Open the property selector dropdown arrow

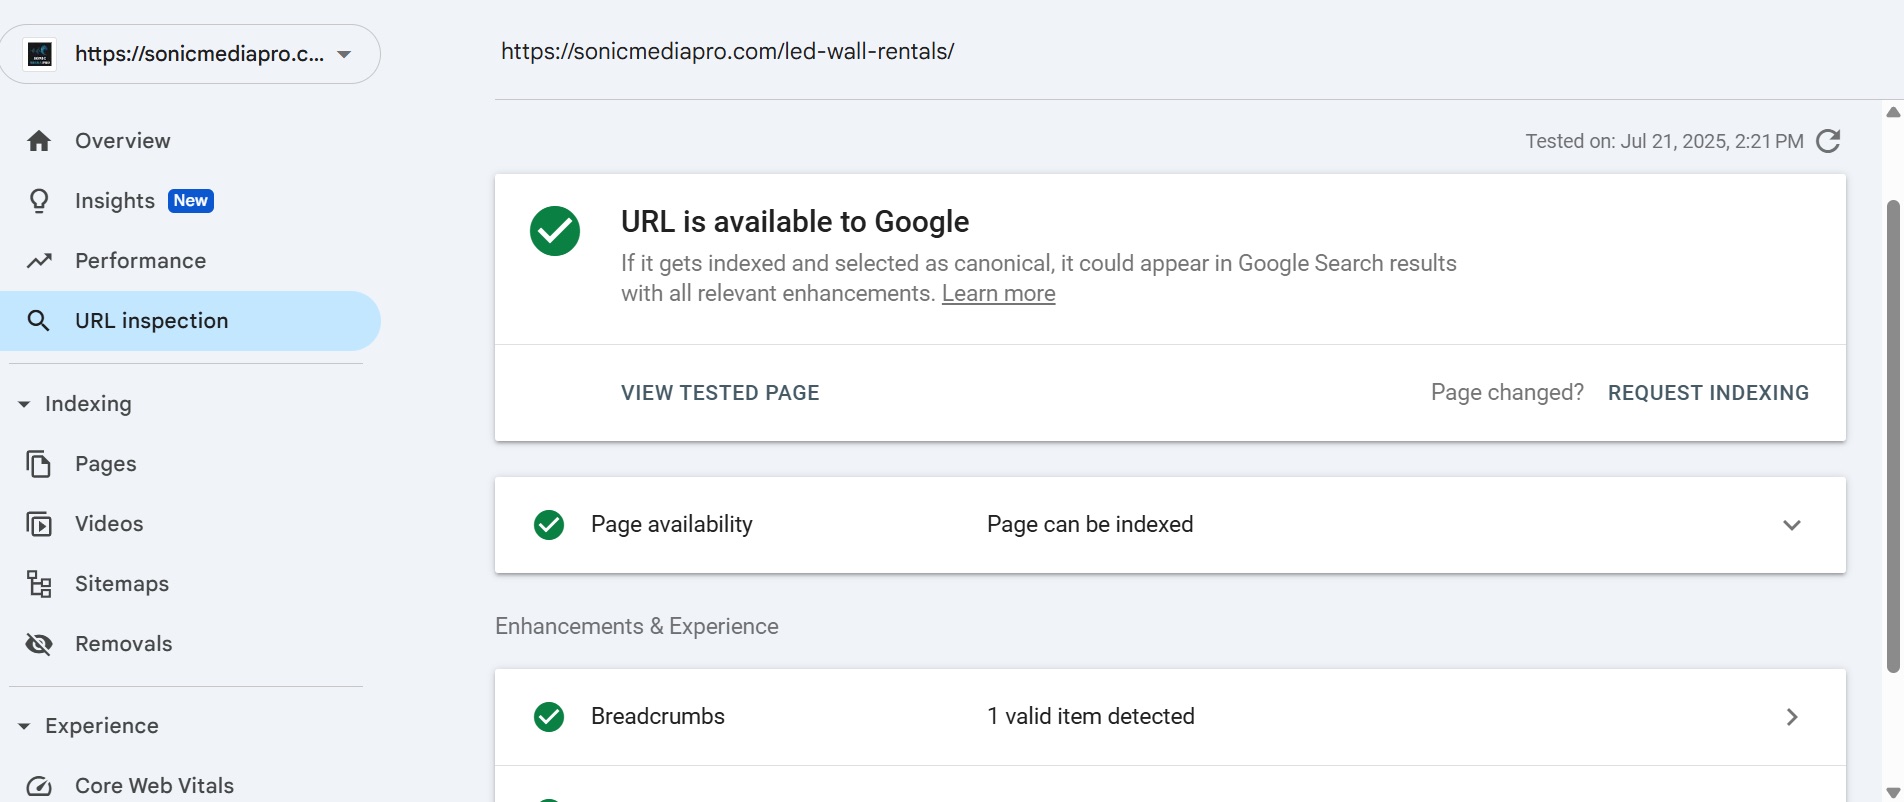tap(344, 54)
